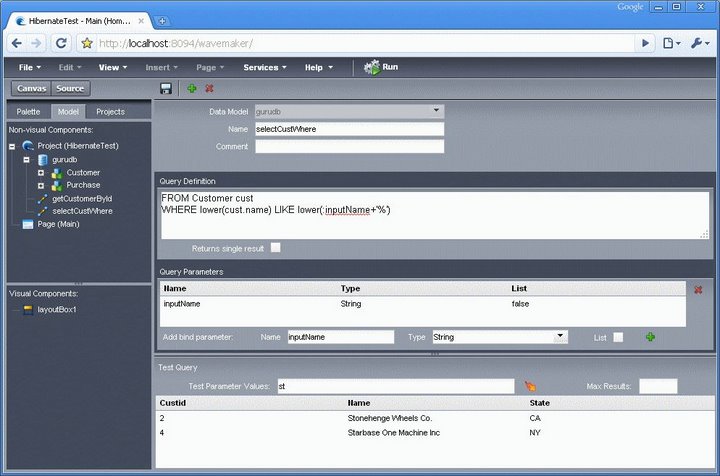Viewport: 720px width, 476px height.
Task: Reload the page in the browser
Action: click(x=61, y=43)
